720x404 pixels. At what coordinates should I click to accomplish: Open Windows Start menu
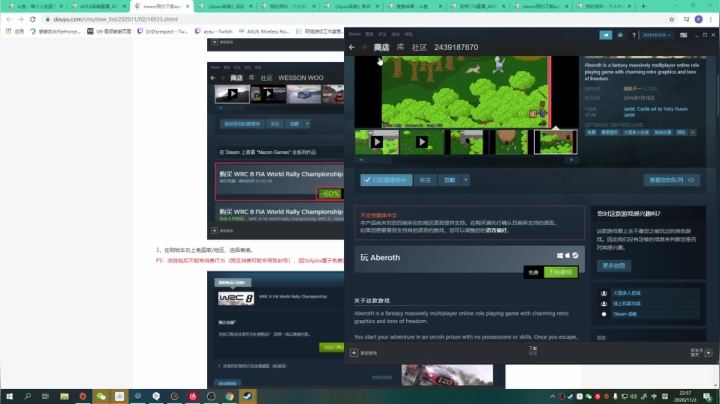9,396
